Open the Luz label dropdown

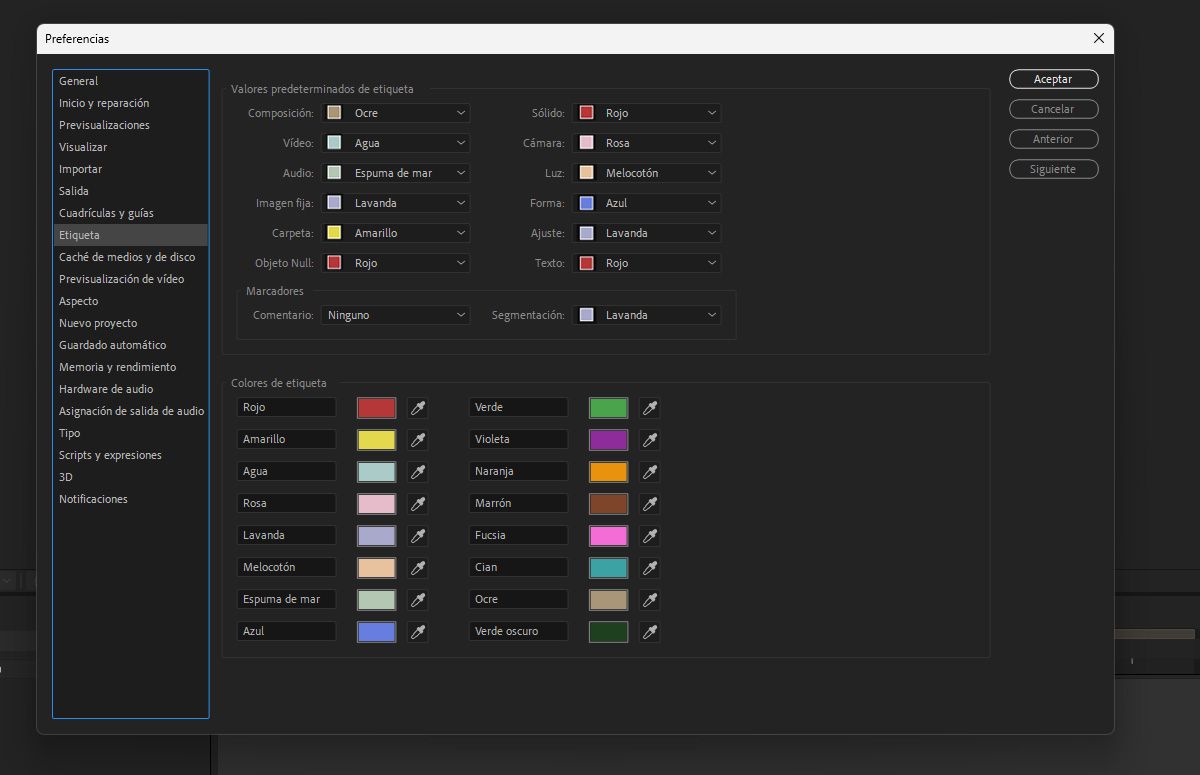point(647,173)
